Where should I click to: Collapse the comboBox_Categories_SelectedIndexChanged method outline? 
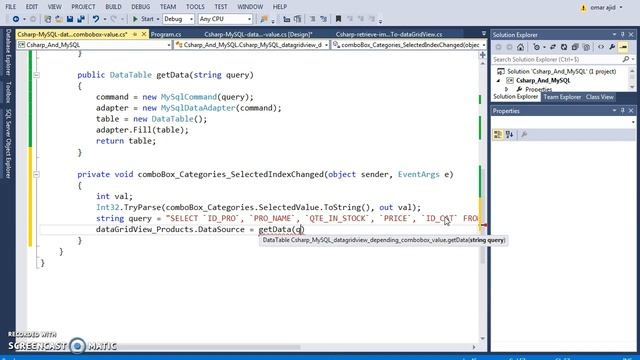coord(36,175)
